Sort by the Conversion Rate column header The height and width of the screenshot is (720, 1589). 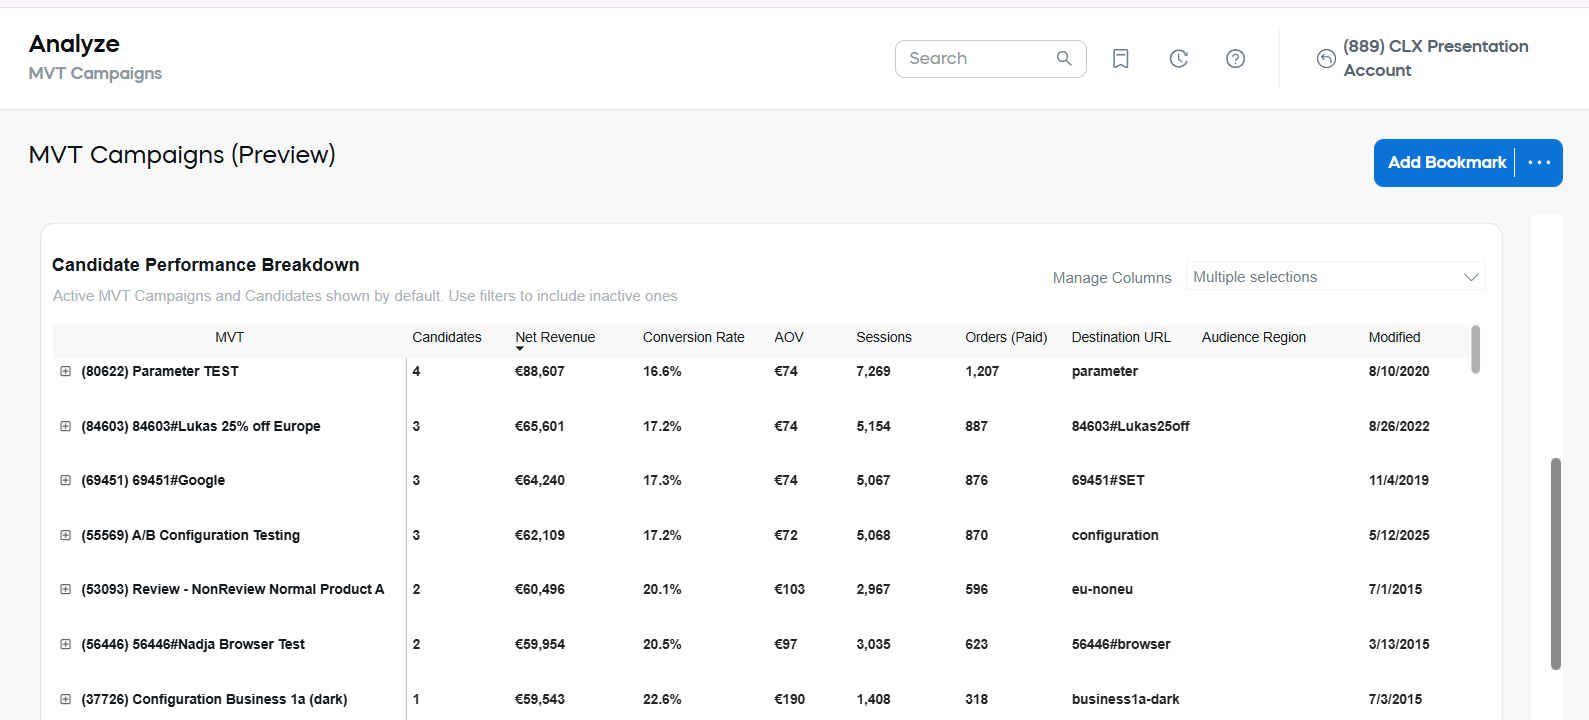(x=693, y=337)
